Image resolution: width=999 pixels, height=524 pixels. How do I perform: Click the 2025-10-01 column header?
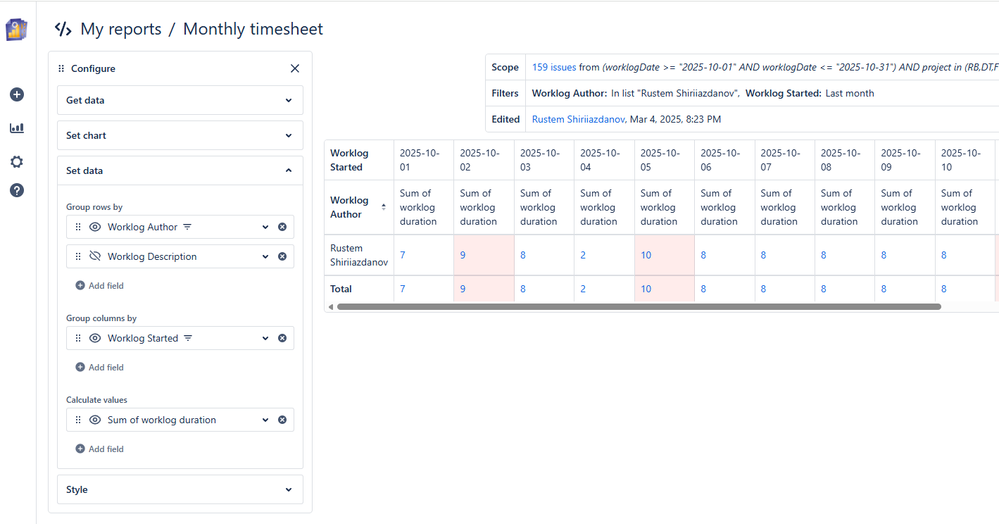point(424,160)
